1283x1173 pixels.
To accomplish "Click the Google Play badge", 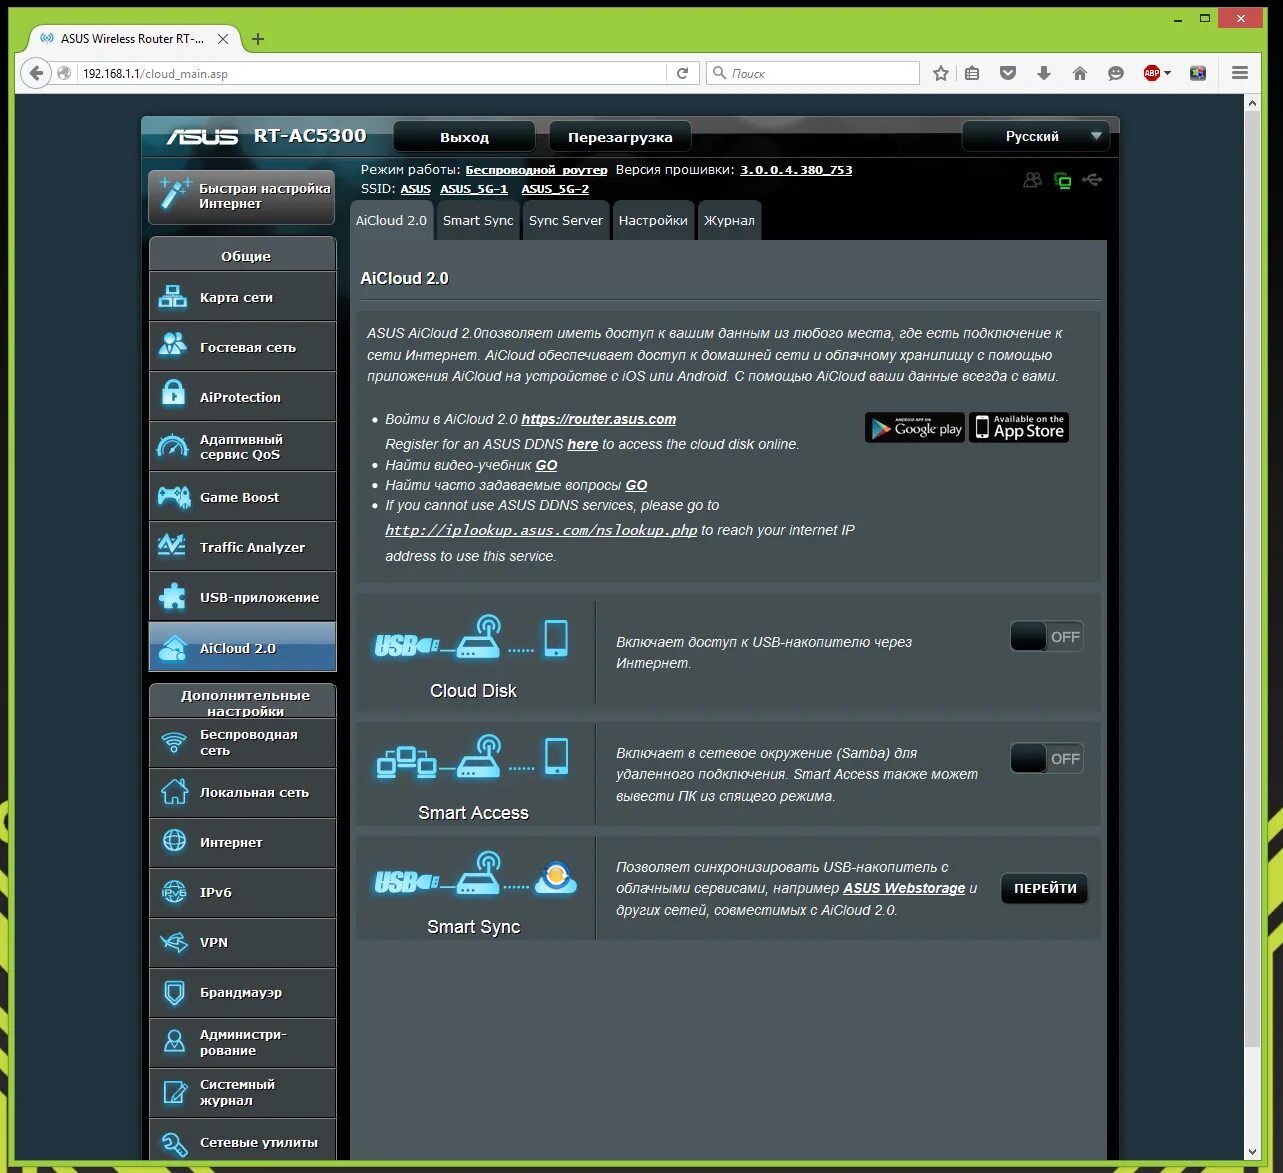I will (x=915, y=428).
